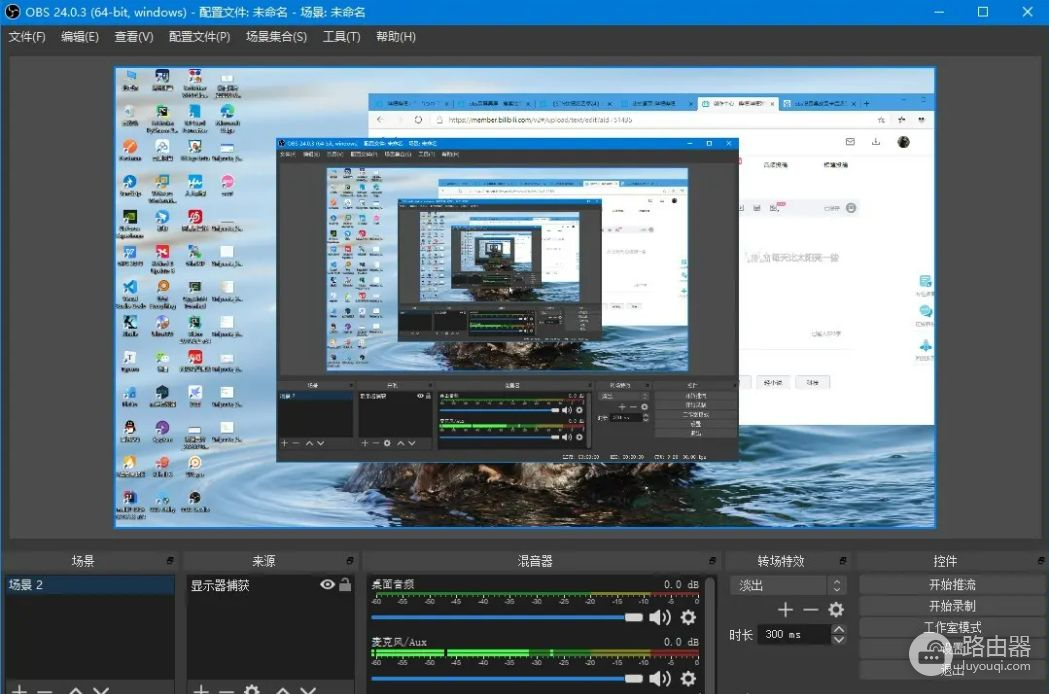Click the desktop audio volume slider handle
This screenshot has width=1049, height=694.
633,617
